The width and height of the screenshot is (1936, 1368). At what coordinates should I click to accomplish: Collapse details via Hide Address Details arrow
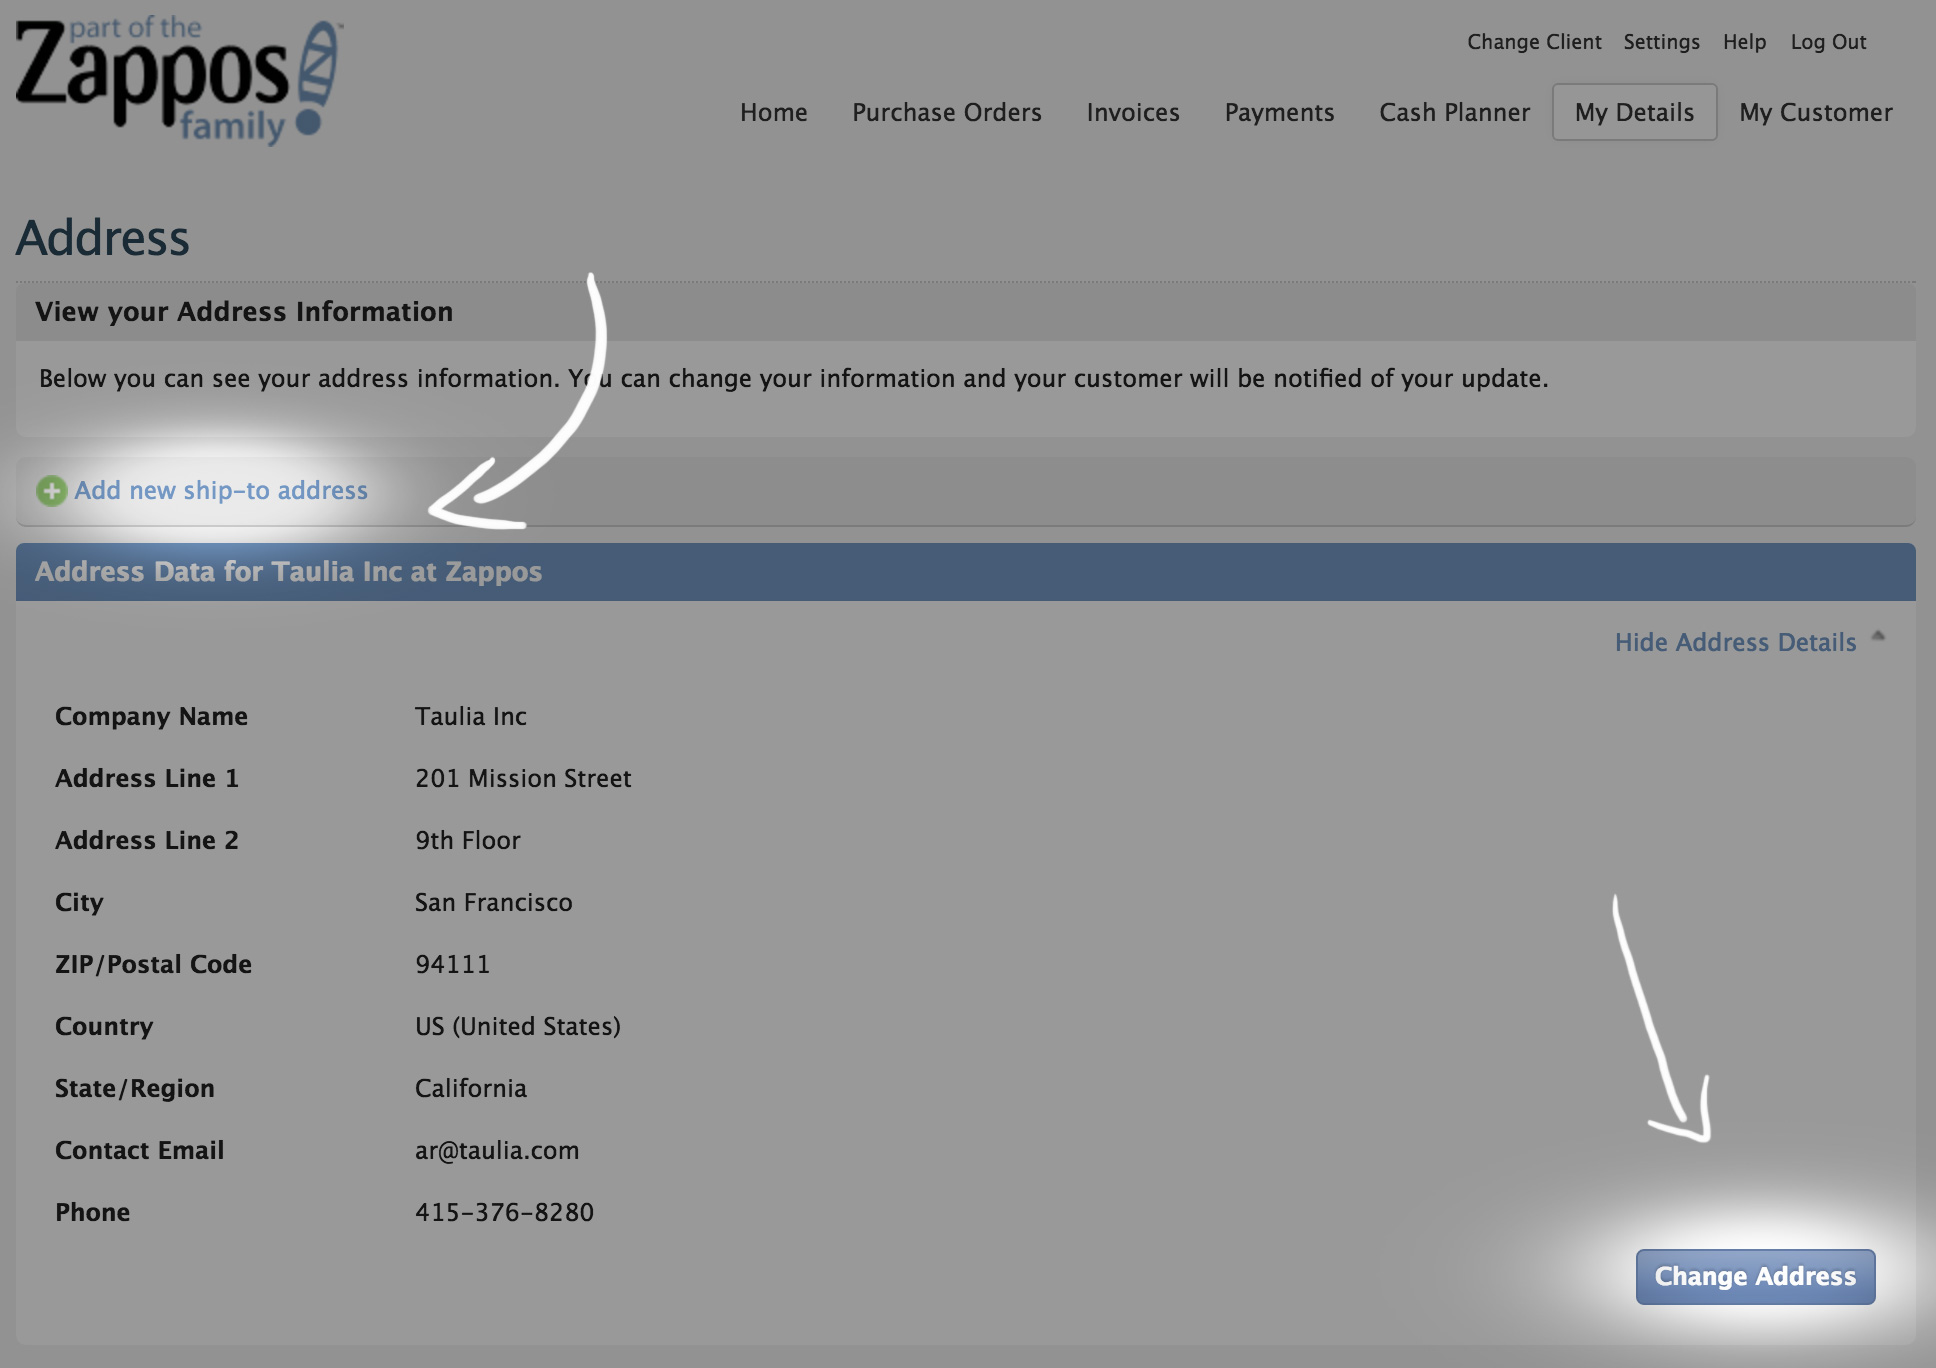[1878, 638]
